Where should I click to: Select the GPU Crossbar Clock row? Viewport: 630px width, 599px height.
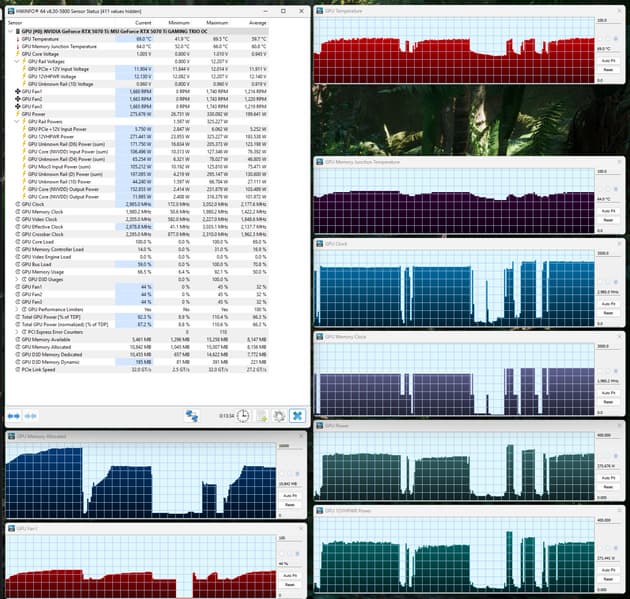coord(138,234)
